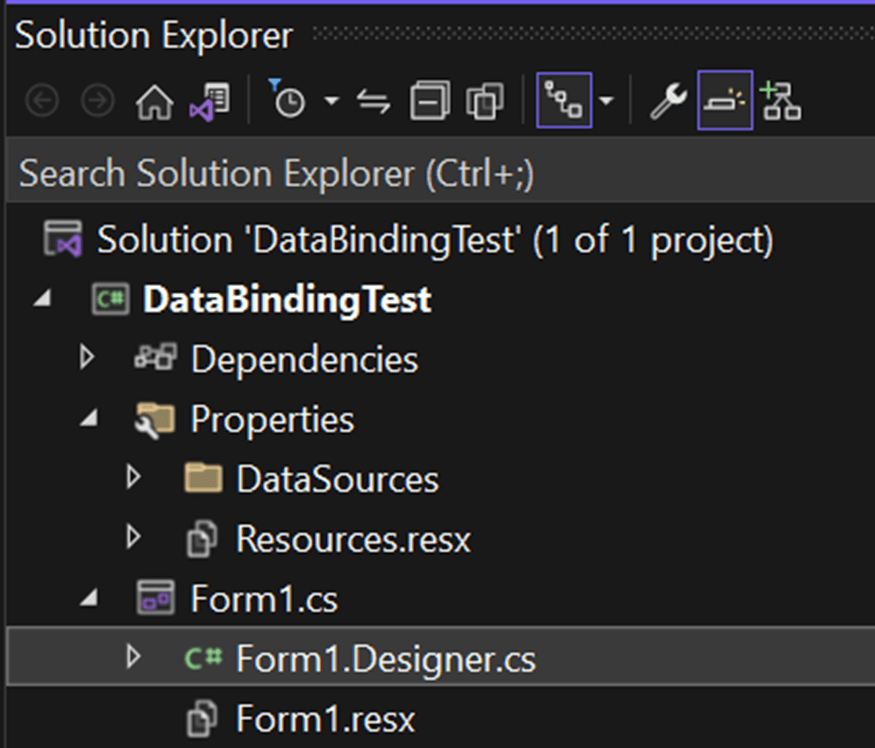Toggle the Show All Files button
The height and width of the screenshot is (748, 875).
(484, 100)
